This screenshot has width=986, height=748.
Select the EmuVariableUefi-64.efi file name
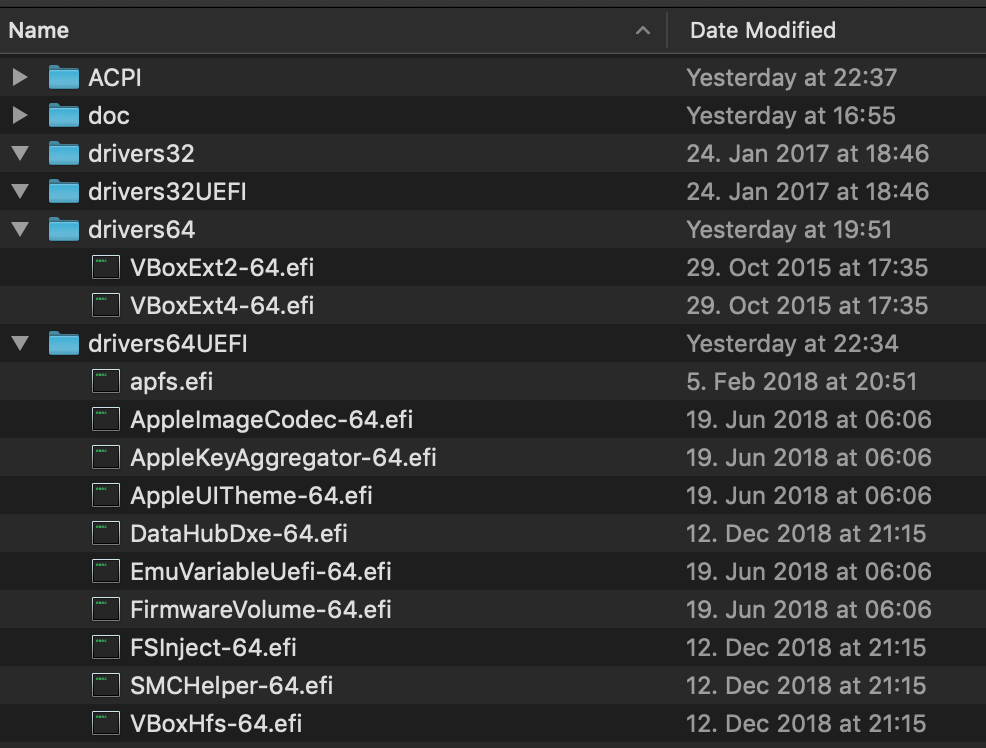[x=260, y=571]
